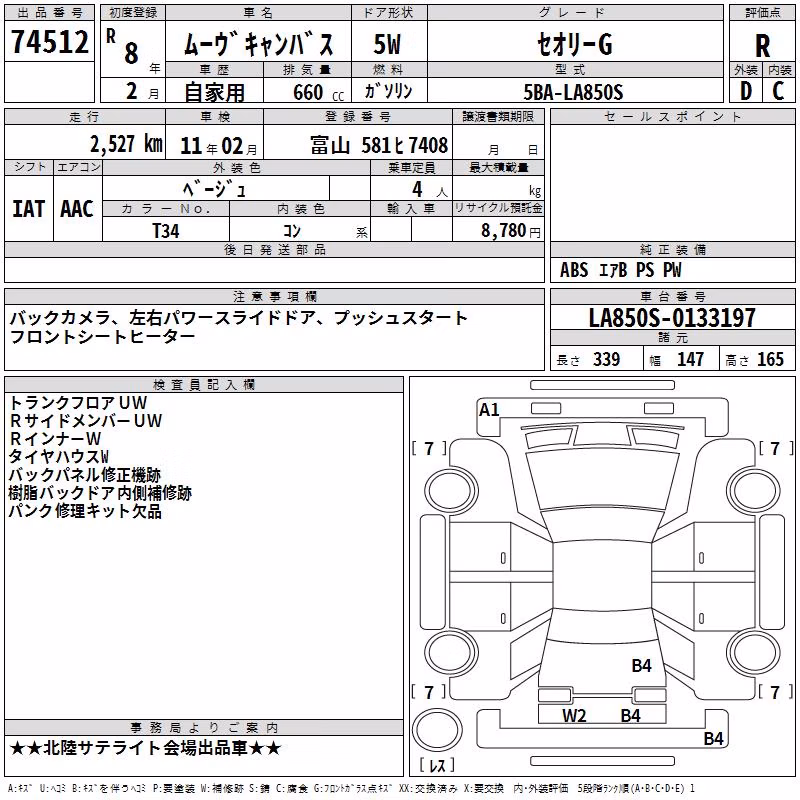800x800 pixels.
Task: Click the color number T34
Action: 166,231
